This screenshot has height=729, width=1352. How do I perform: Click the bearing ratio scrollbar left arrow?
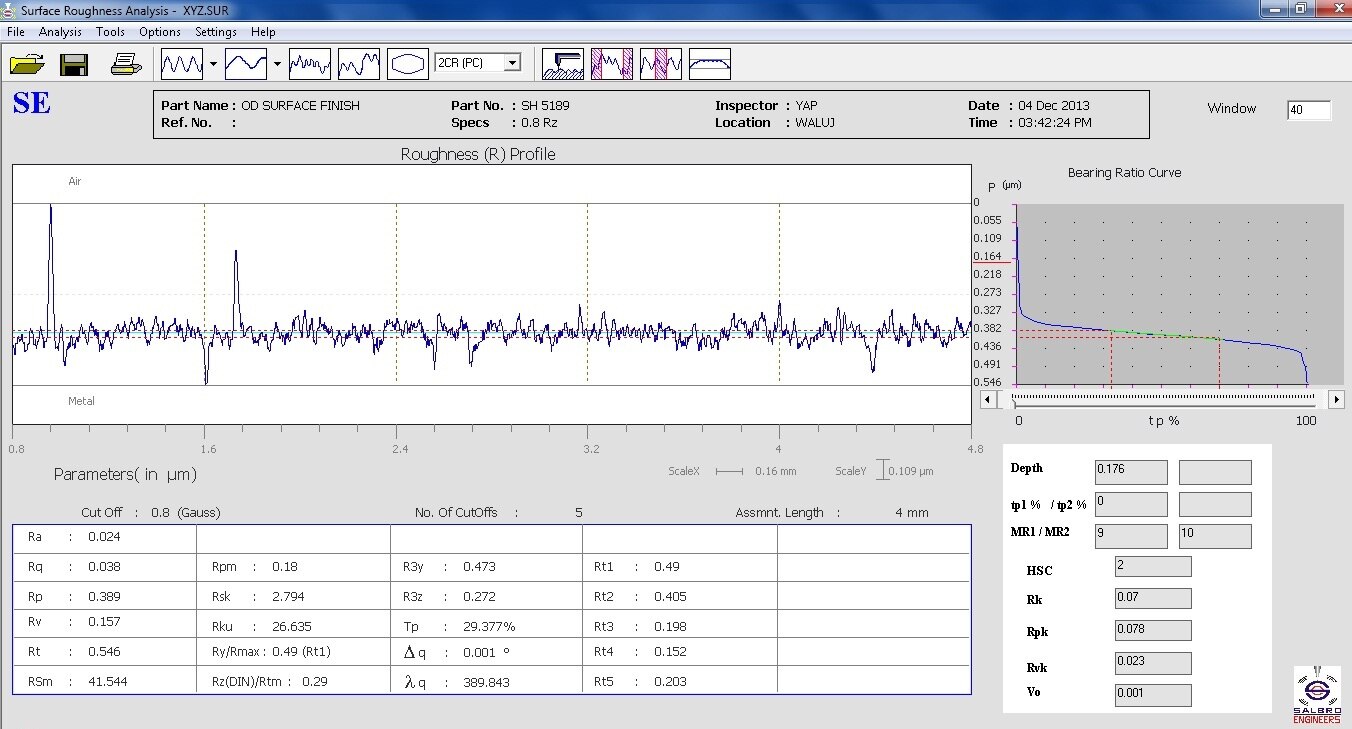pos(987,399)
